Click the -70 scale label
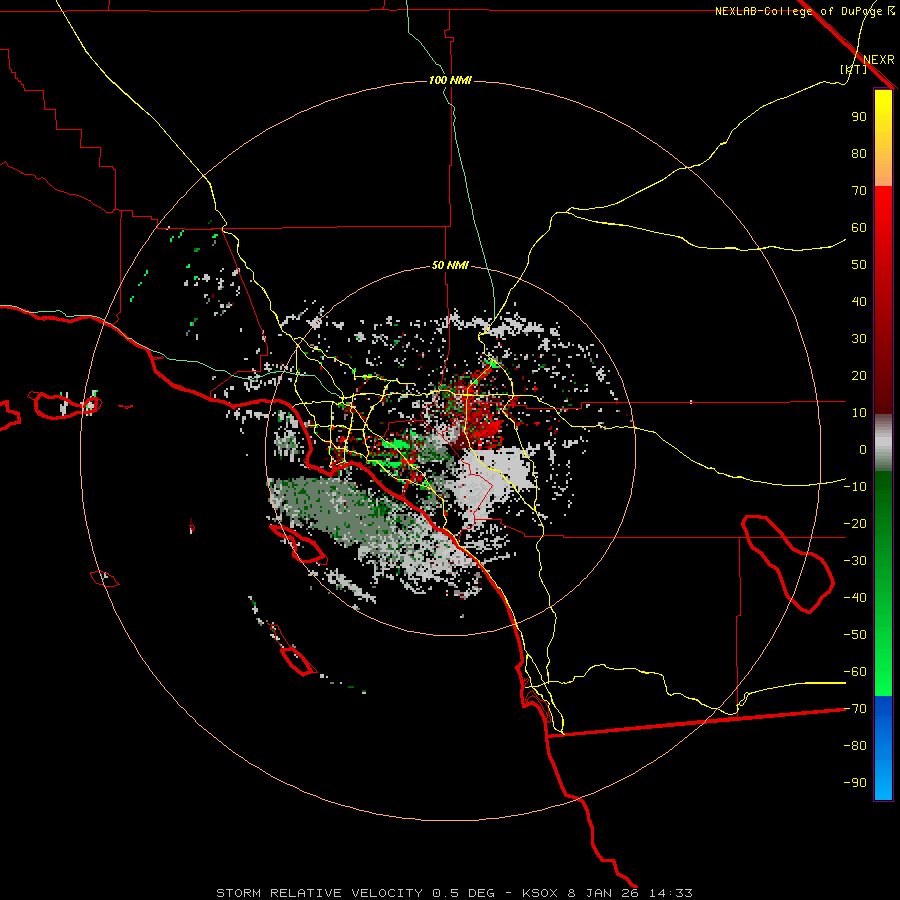This screenshot has height=900, width=900. tap(855, 709)
